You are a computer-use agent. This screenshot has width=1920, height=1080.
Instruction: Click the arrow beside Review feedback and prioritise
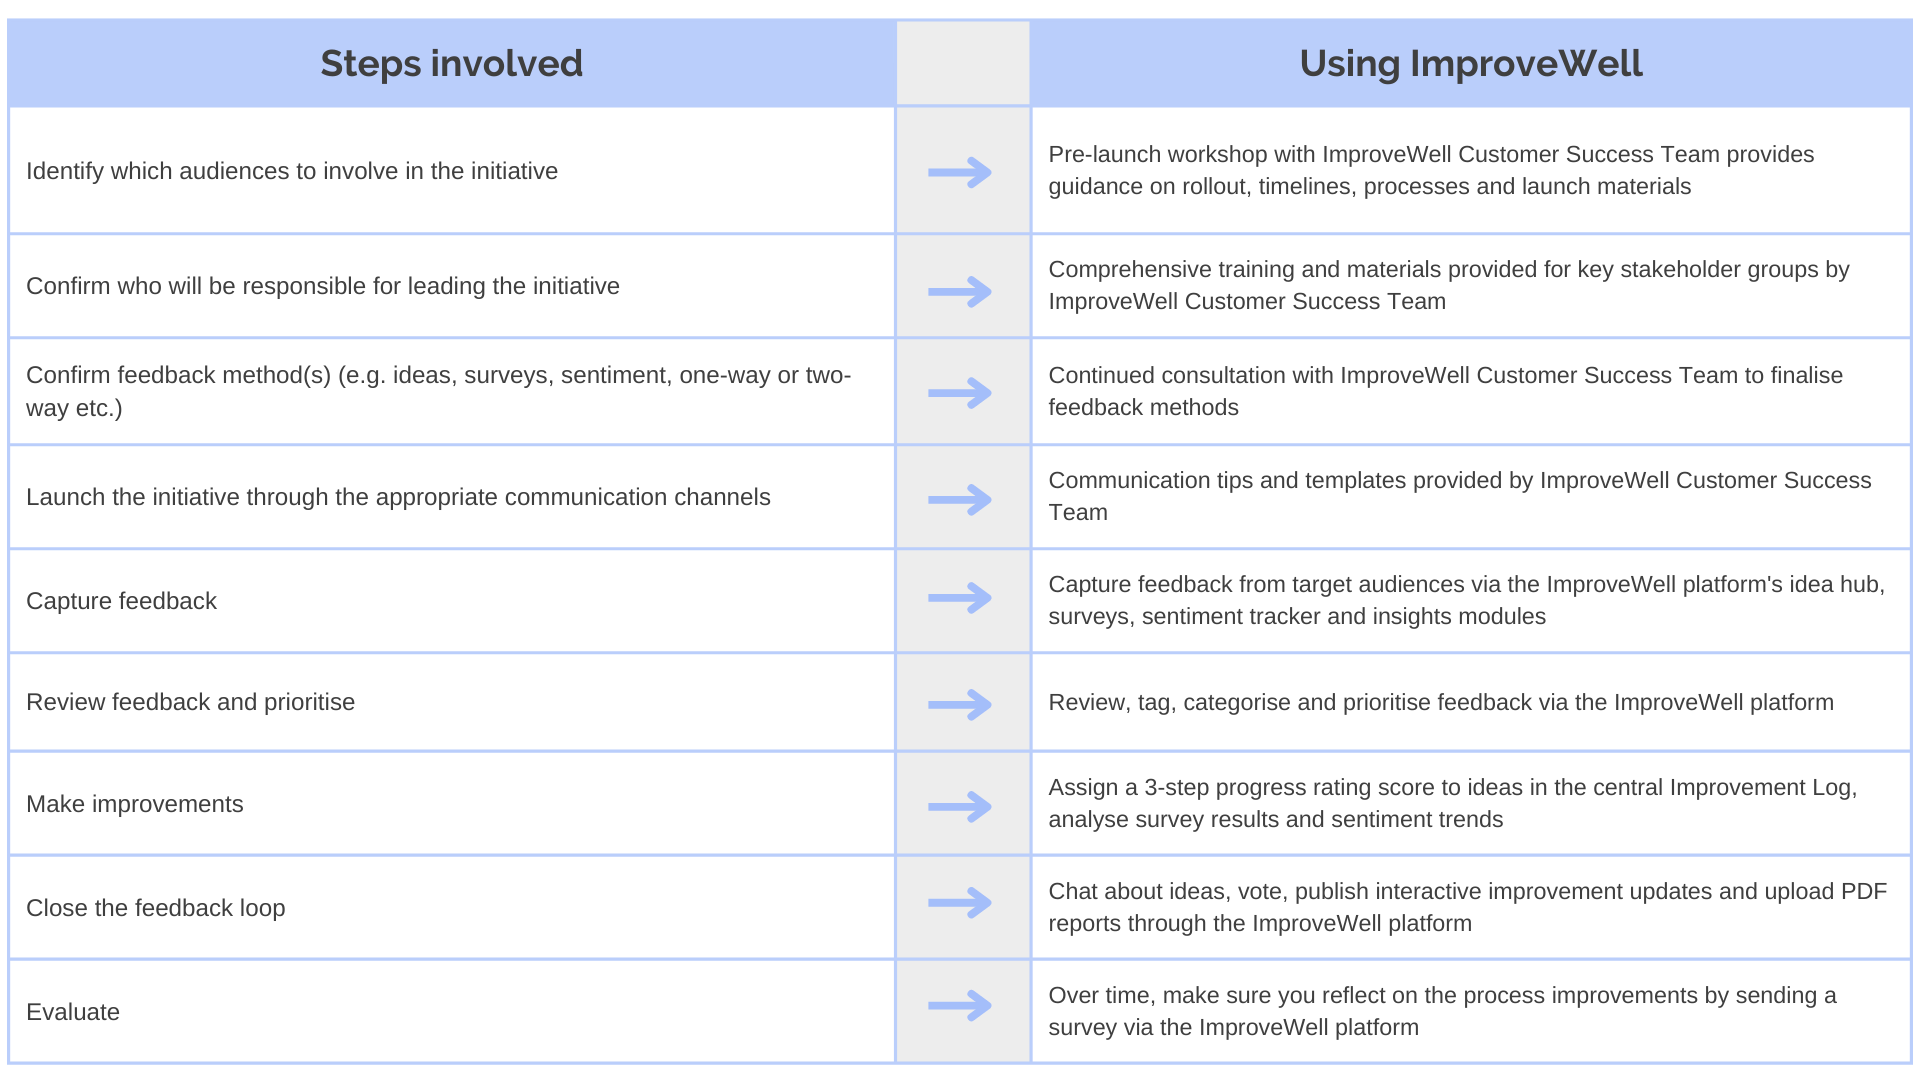pos(960,705)
